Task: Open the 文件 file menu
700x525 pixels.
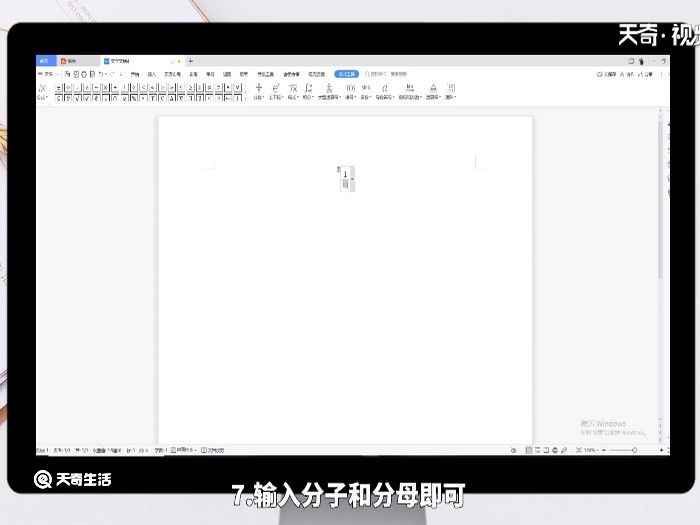Action: coord(46,74)
